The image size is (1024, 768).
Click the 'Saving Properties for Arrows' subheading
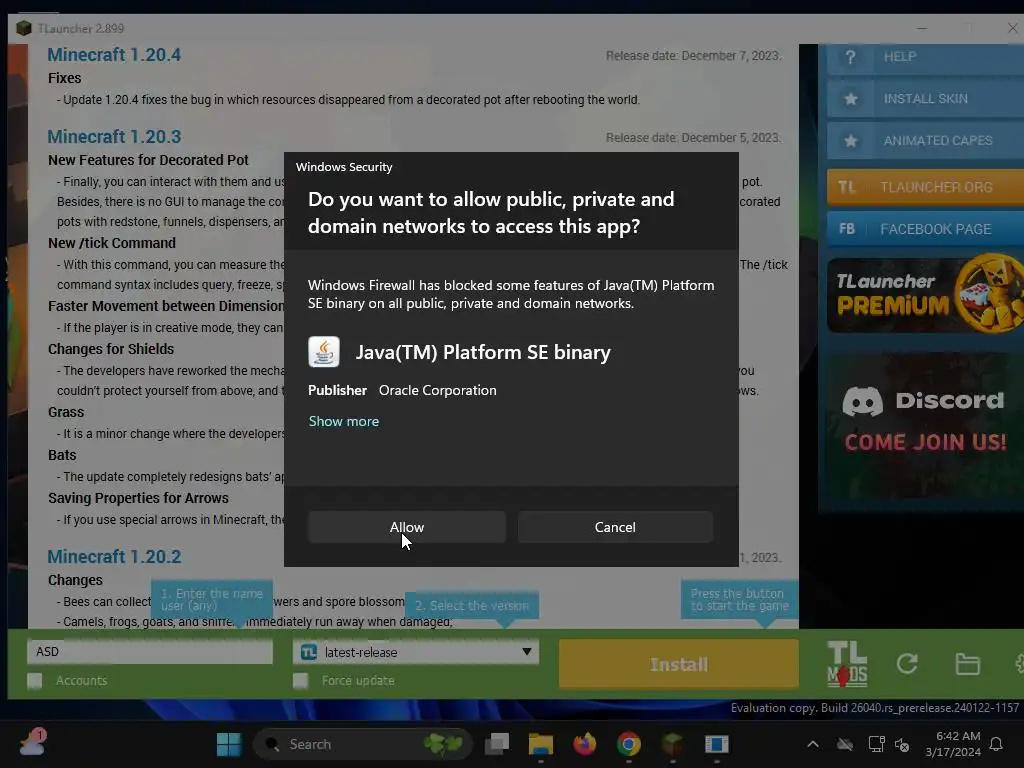[138, 498]
